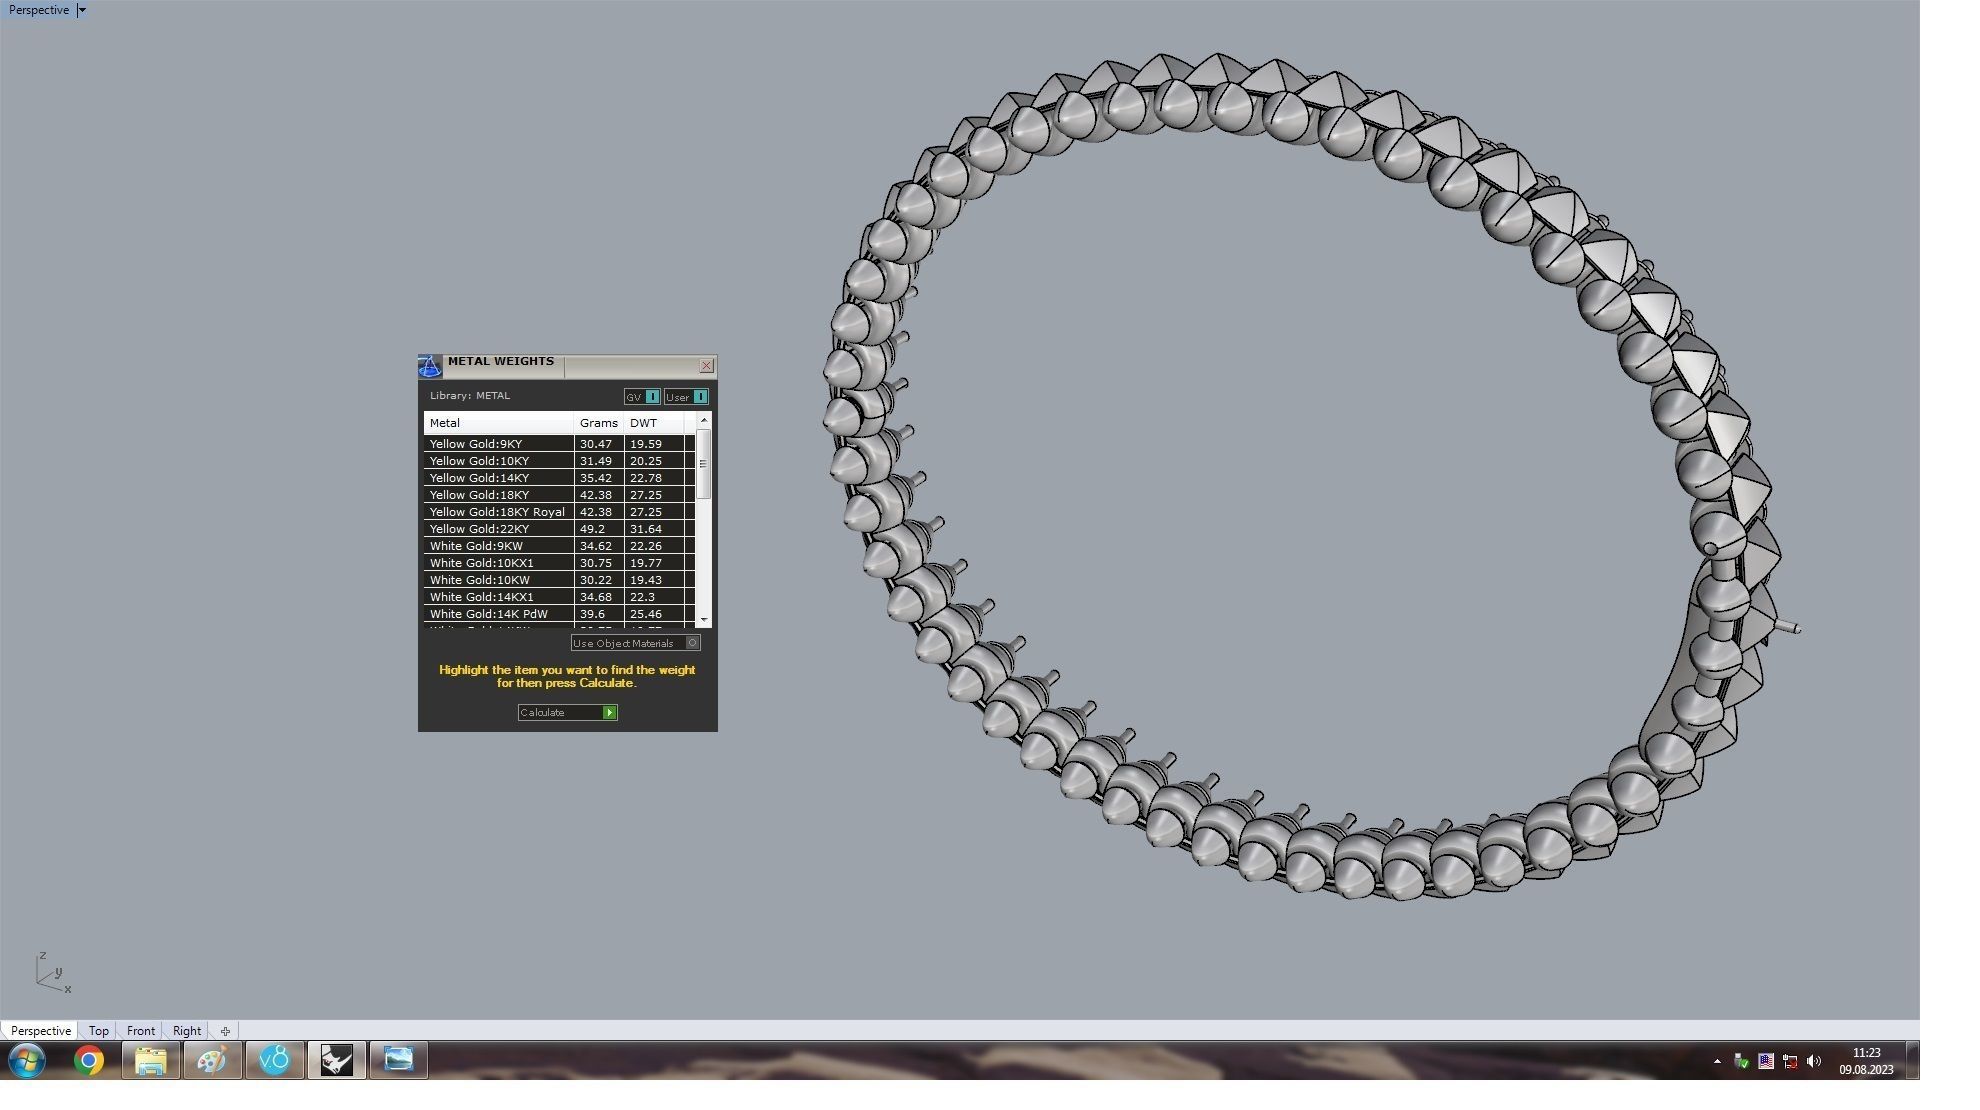Add a new viewport tab

point(225,1031)
